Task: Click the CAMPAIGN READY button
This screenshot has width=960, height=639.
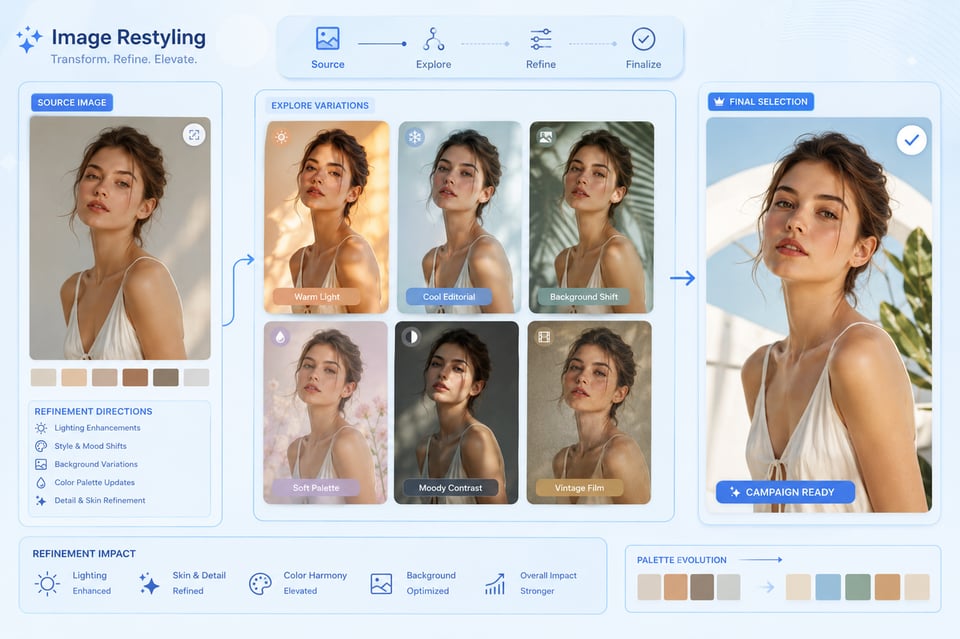Action: point(785,492)
